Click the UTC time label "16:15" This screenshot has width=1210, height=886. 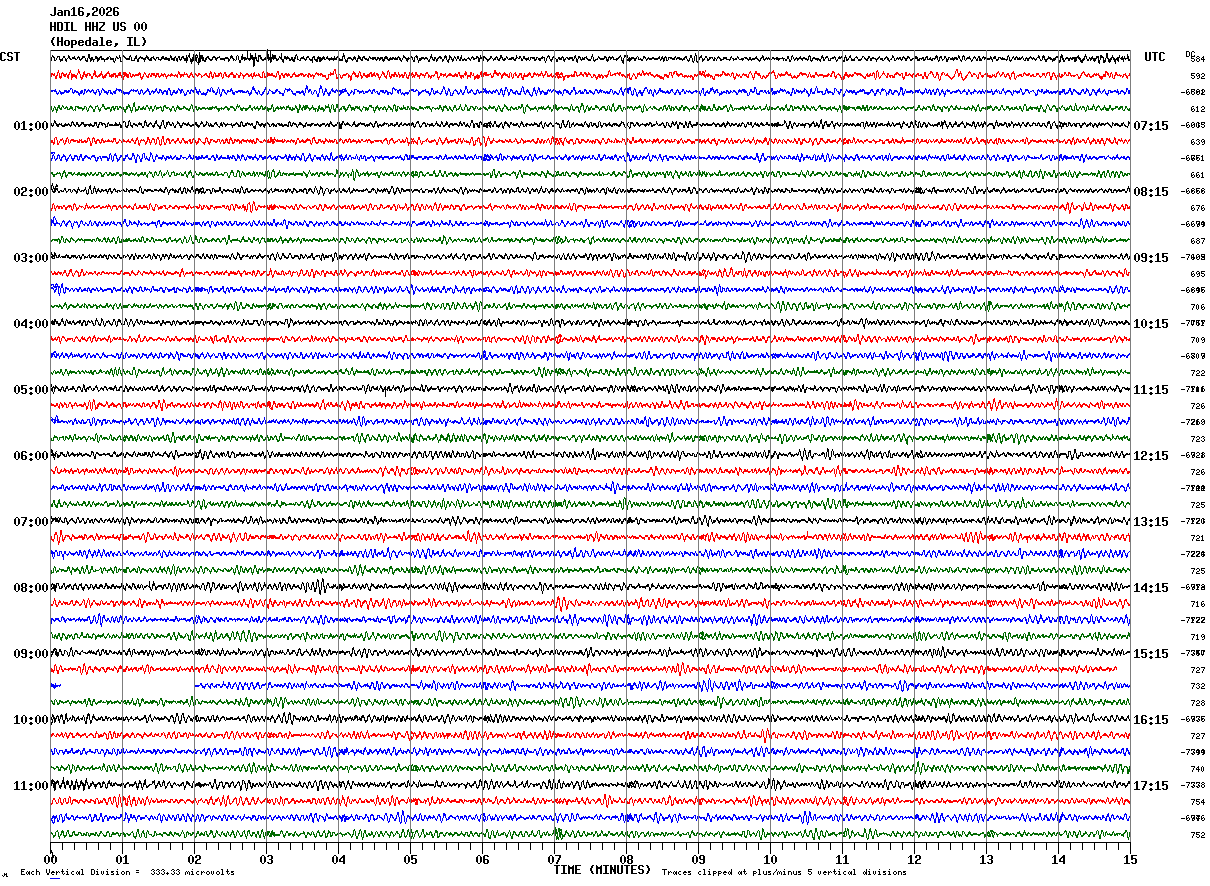1151,720
